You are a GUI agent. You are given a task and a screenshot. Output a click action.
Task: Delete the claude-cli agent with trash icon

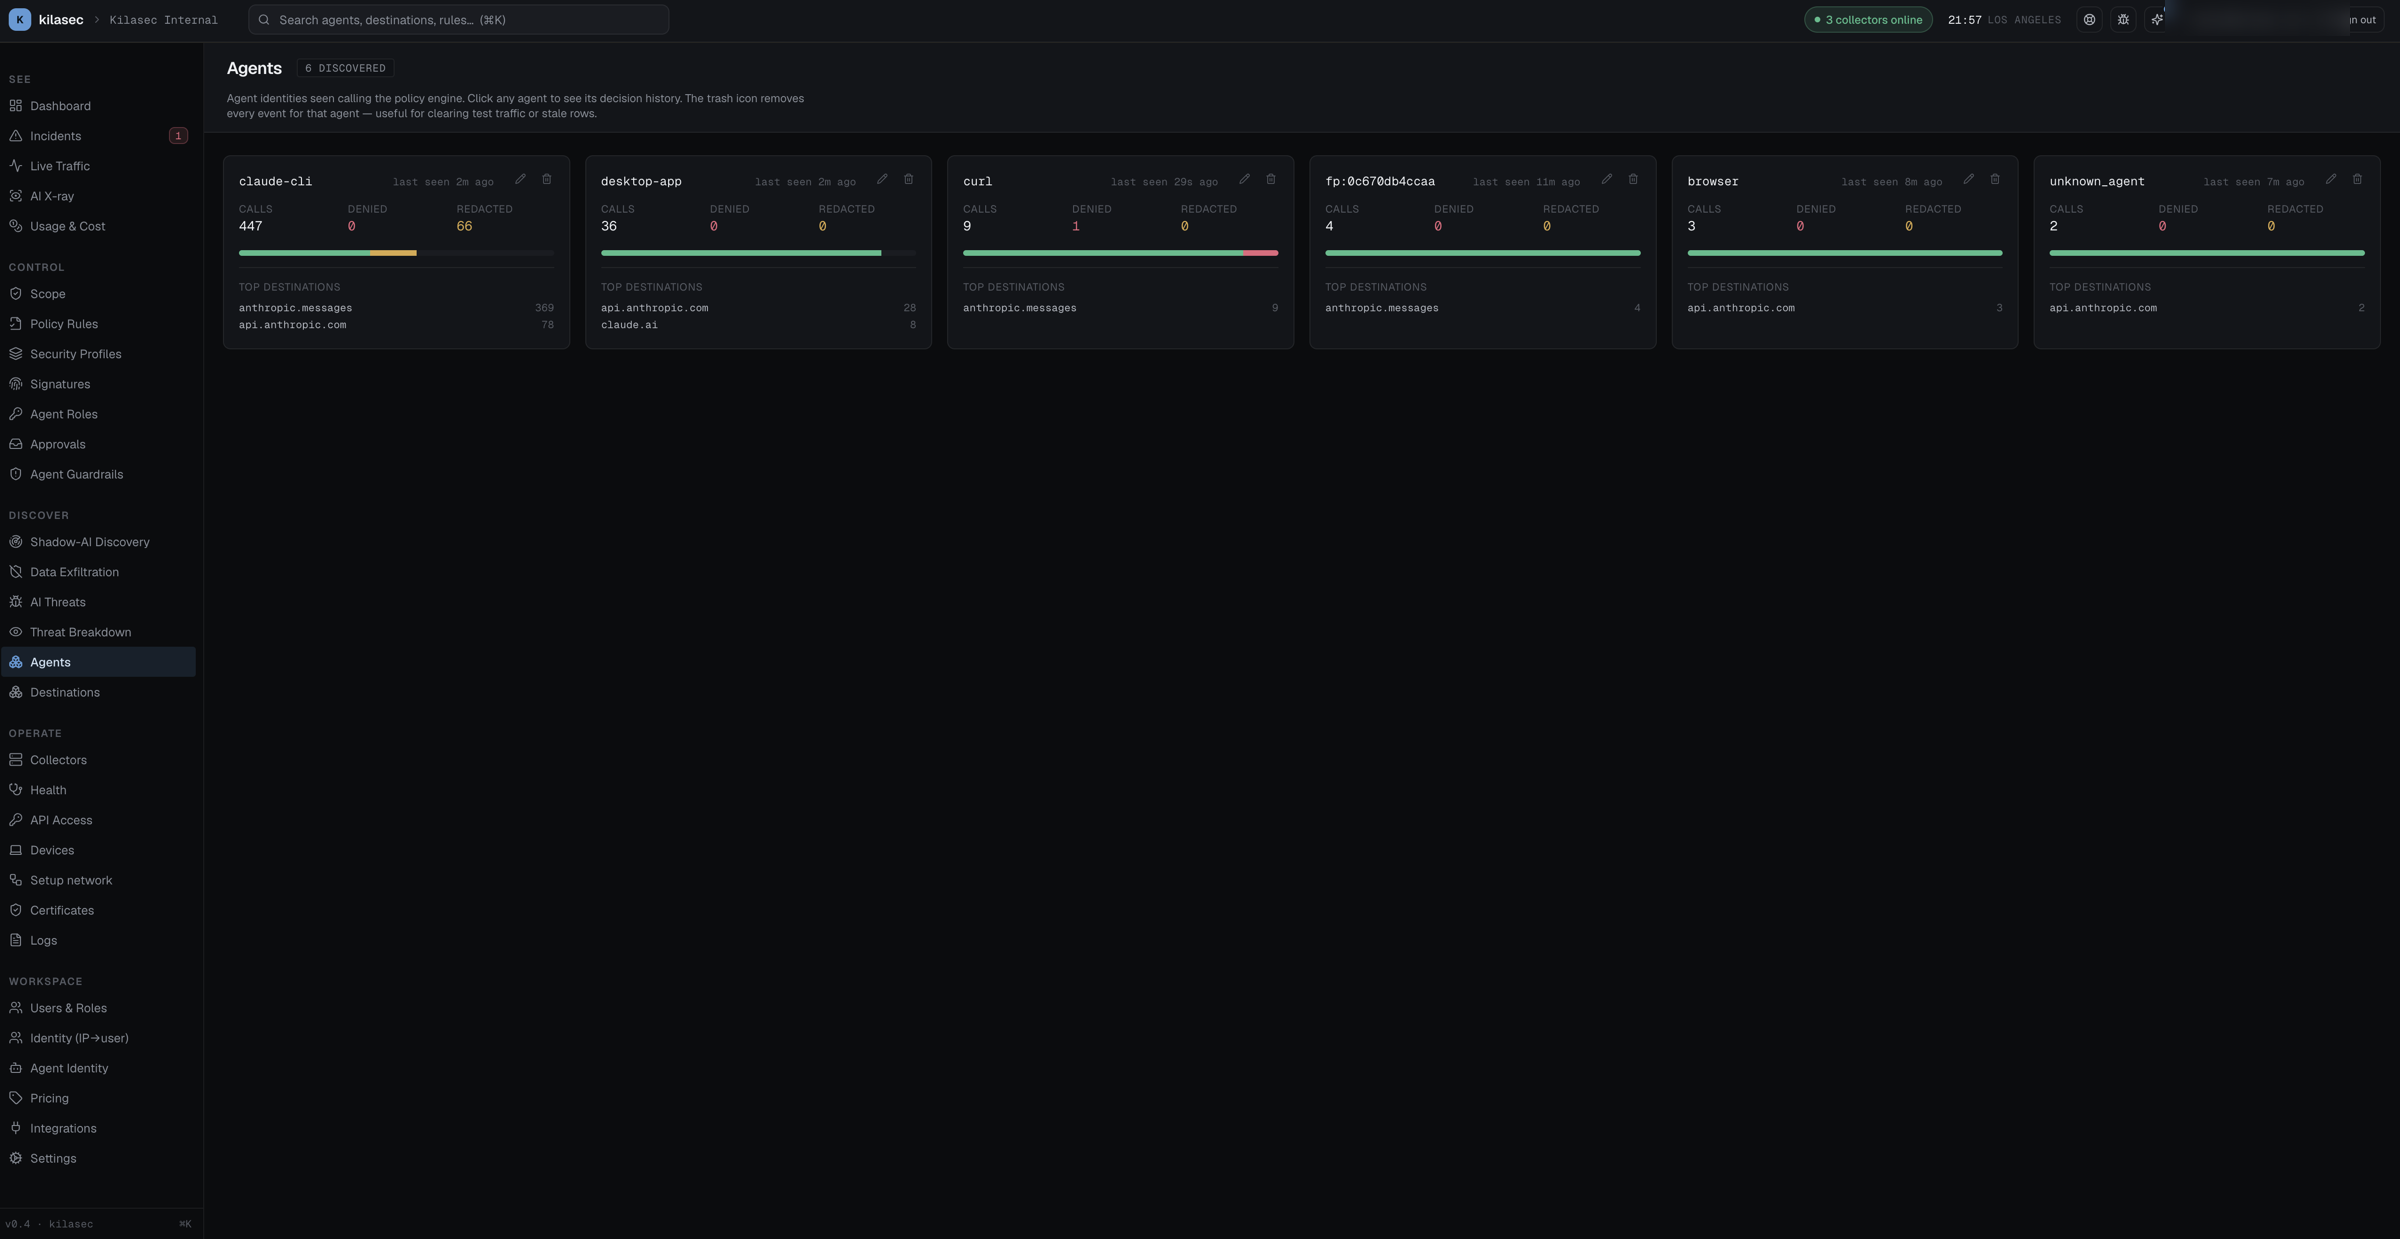coord(547,180)
